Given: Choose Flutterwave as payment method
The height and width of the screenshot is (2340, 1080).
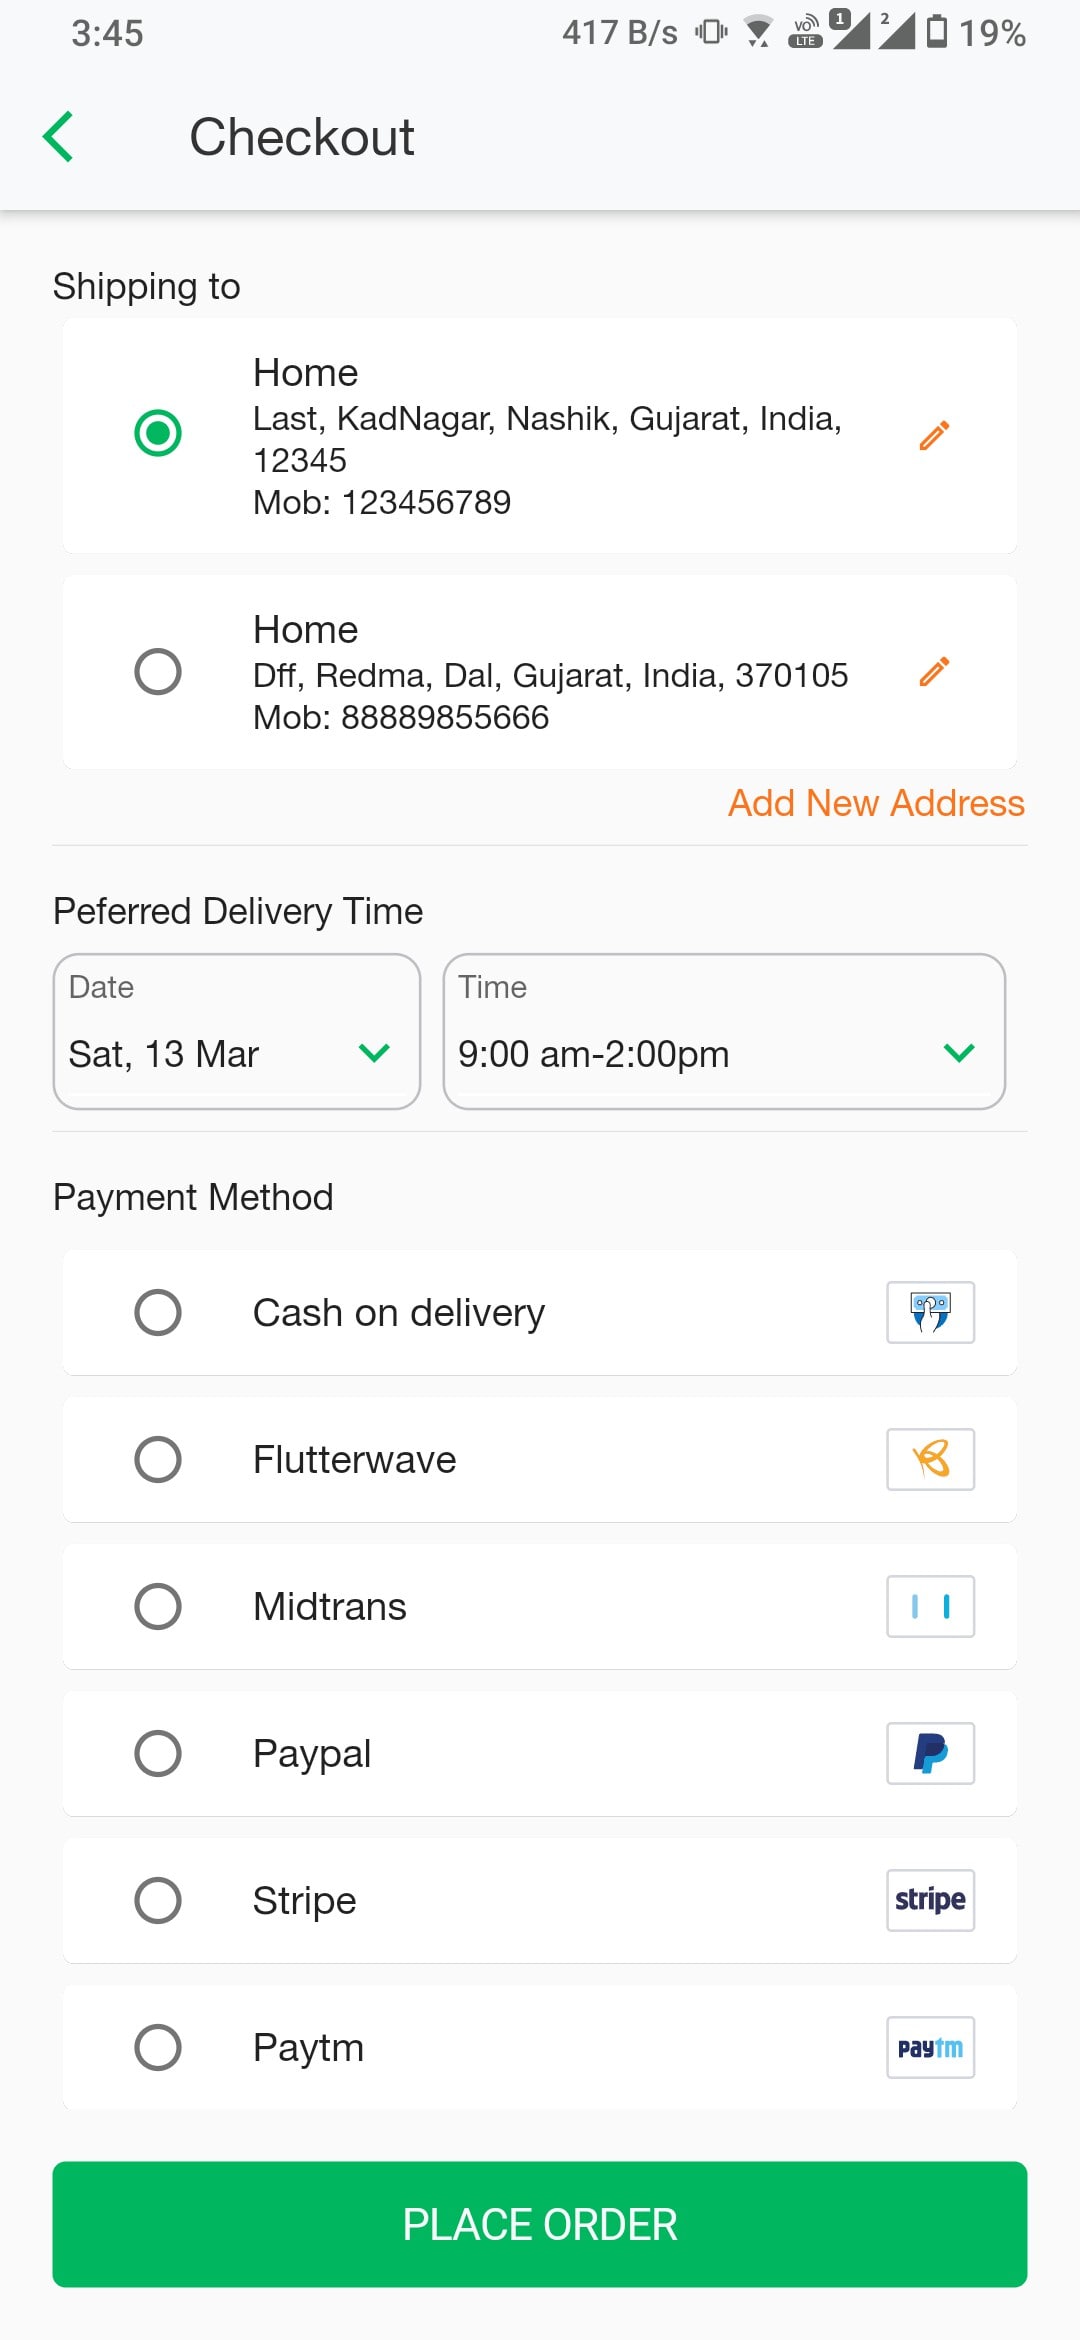Looking at the screenshot, I should click(x=158, y=1459).
